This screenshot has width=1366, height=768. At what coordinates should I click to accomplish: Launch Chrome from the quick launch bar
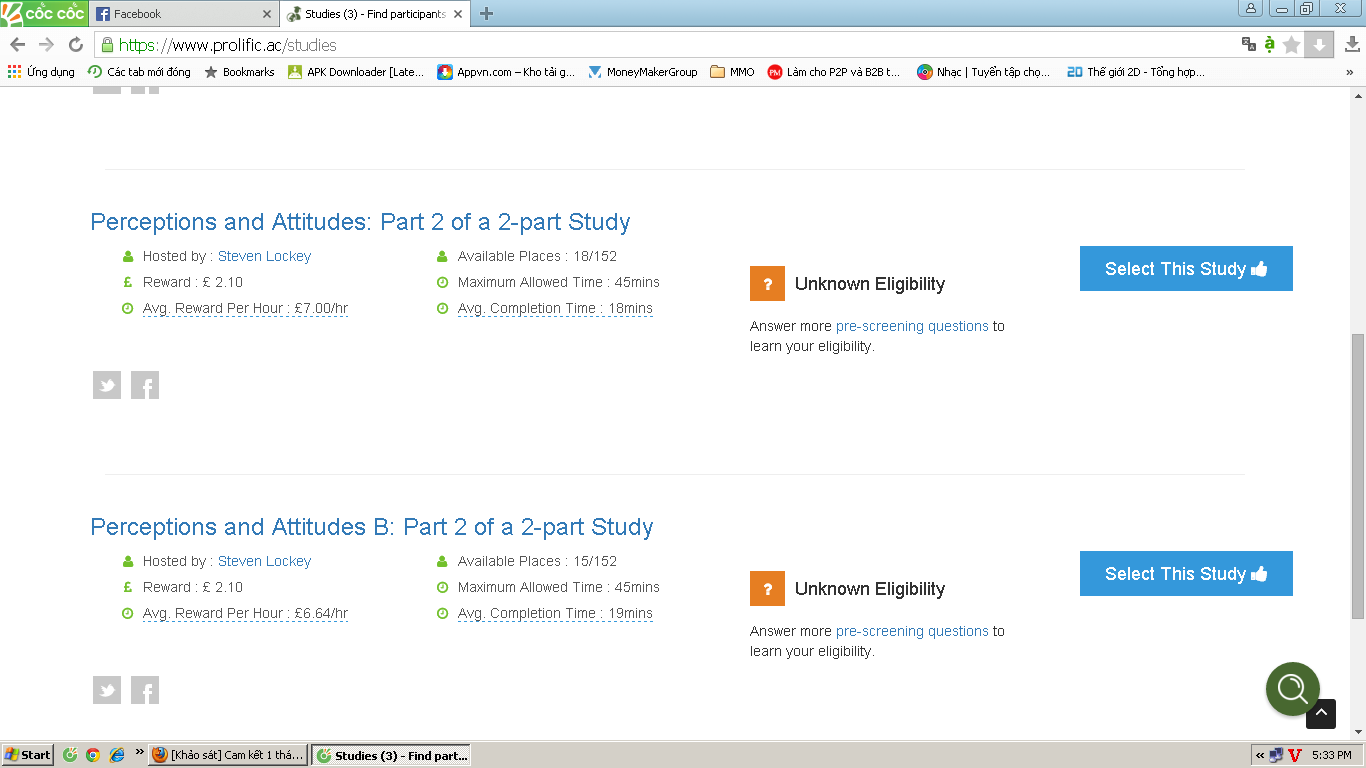pyautogui.click(x=93, y=755)
